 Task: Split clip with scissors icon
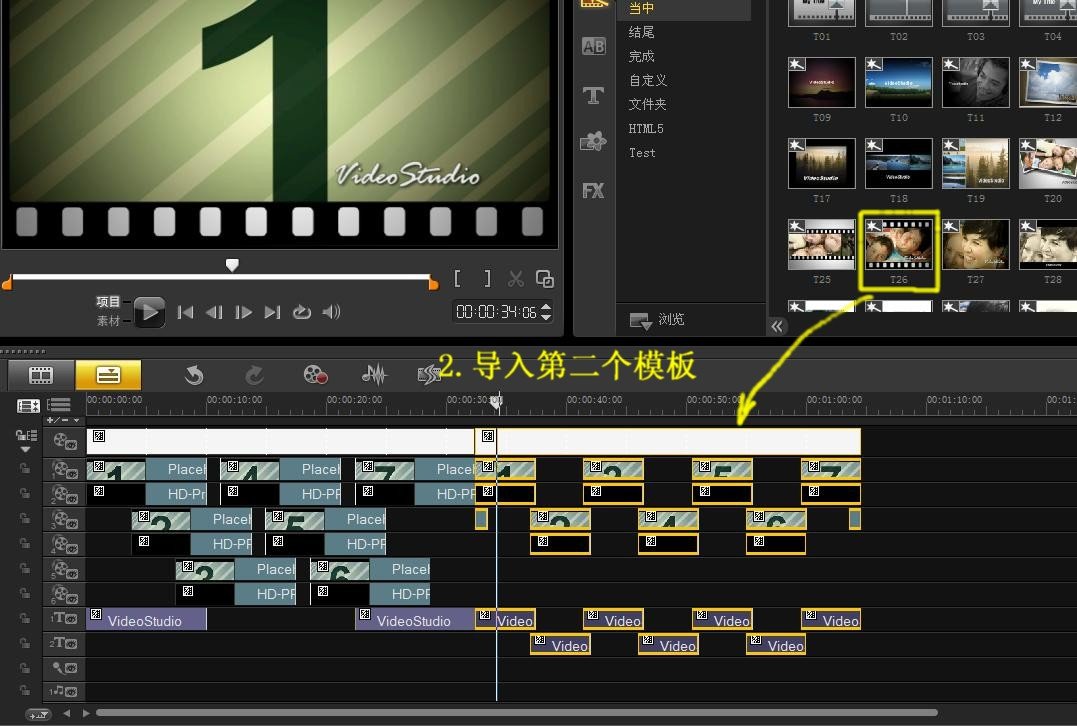click(x=516, y=279)
